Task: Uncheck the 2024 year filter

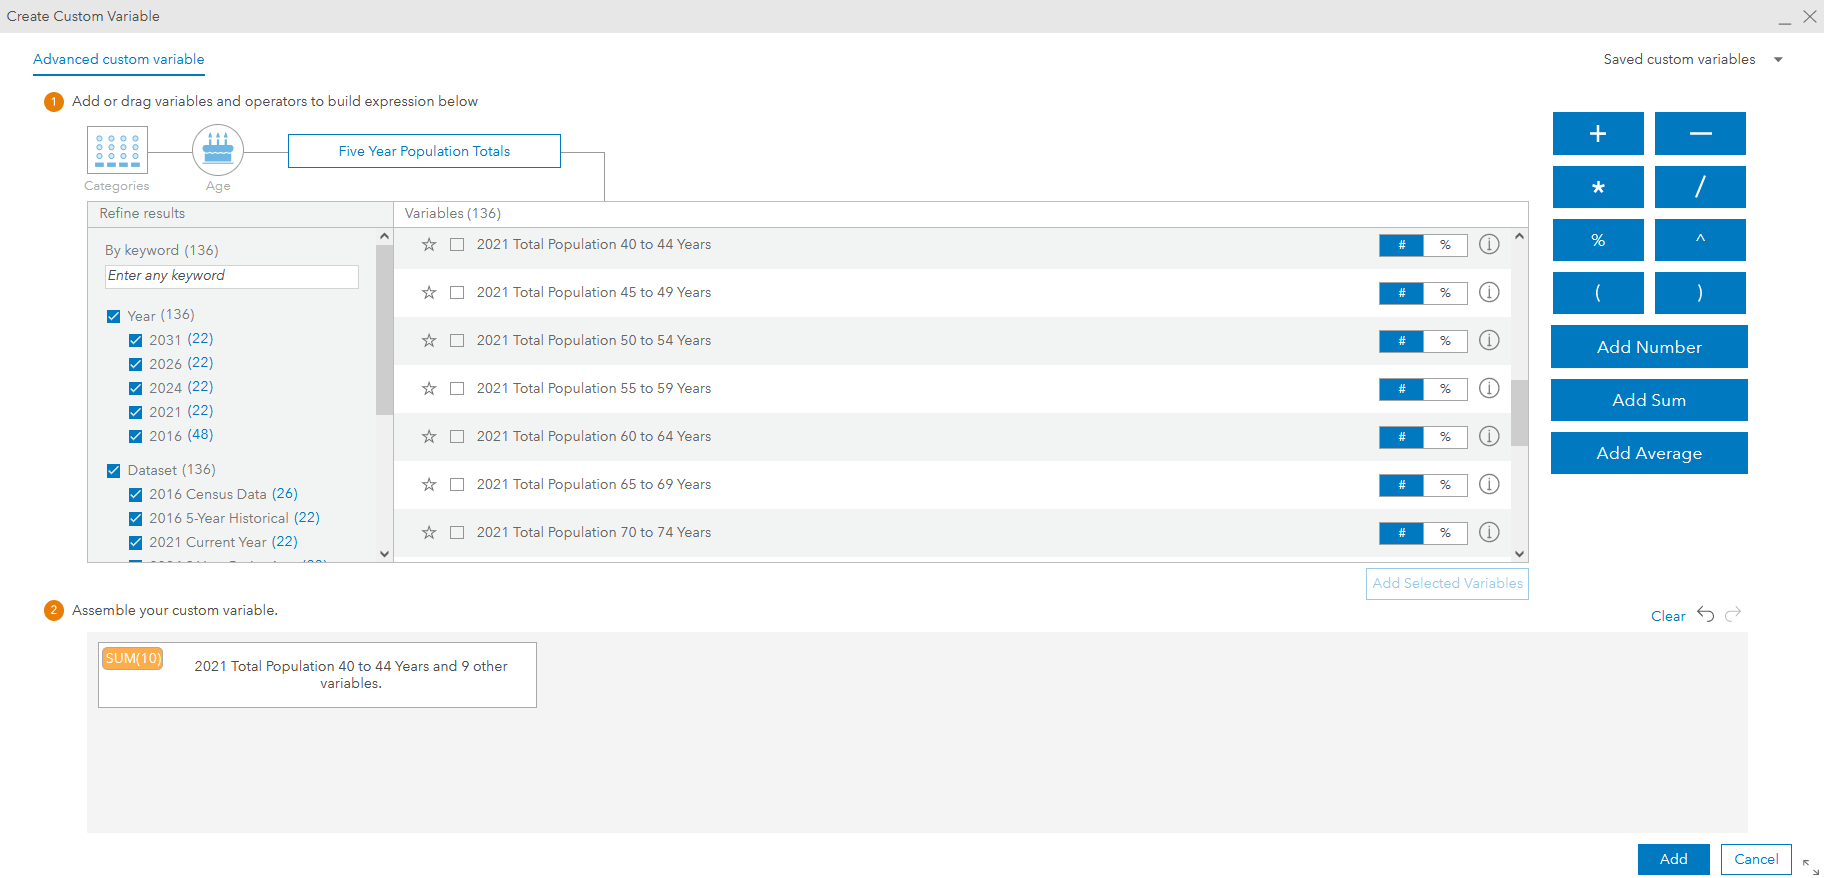Action: 135,388
